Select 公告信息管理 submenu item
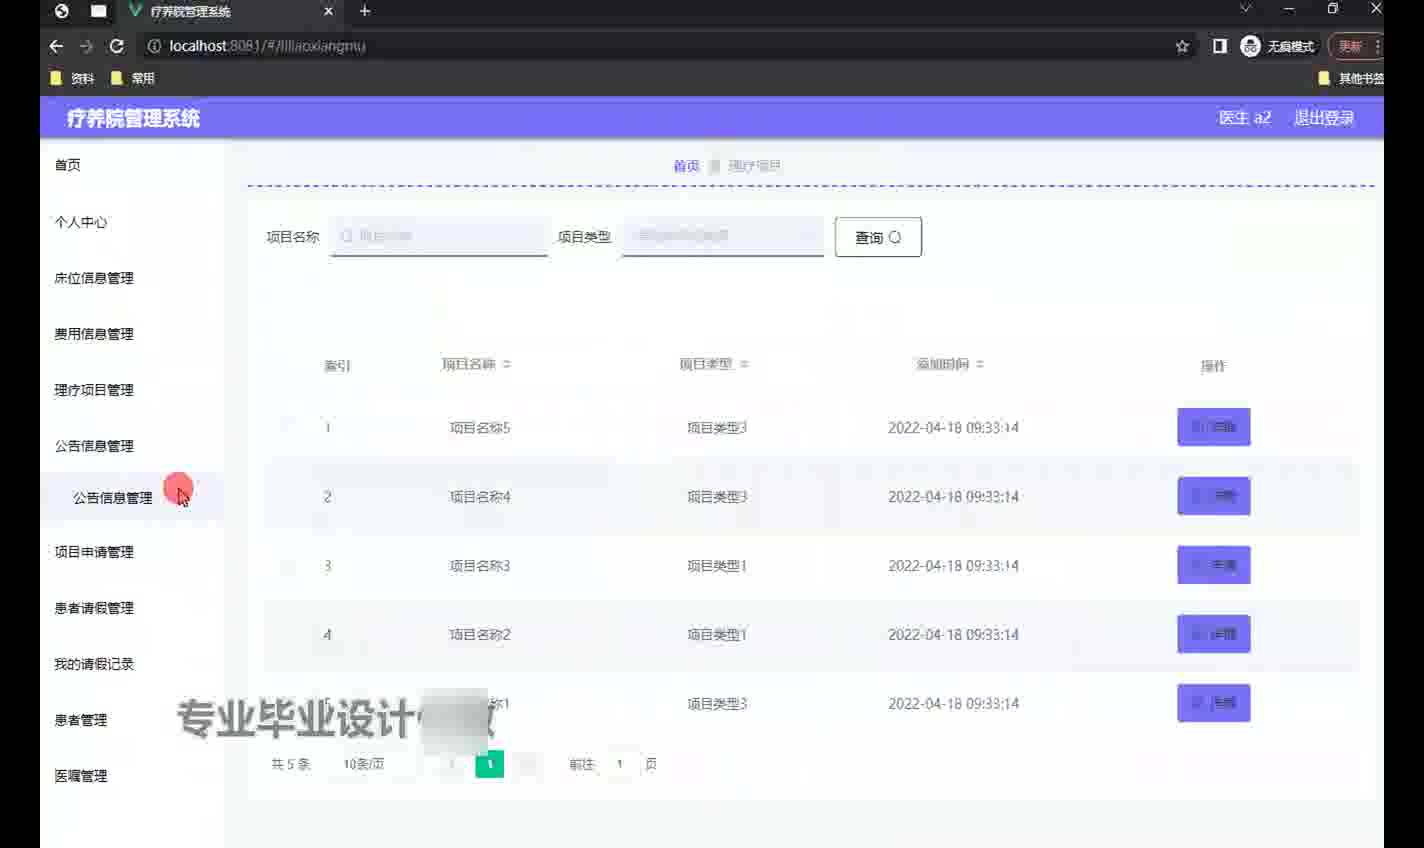 pos(112,498)
